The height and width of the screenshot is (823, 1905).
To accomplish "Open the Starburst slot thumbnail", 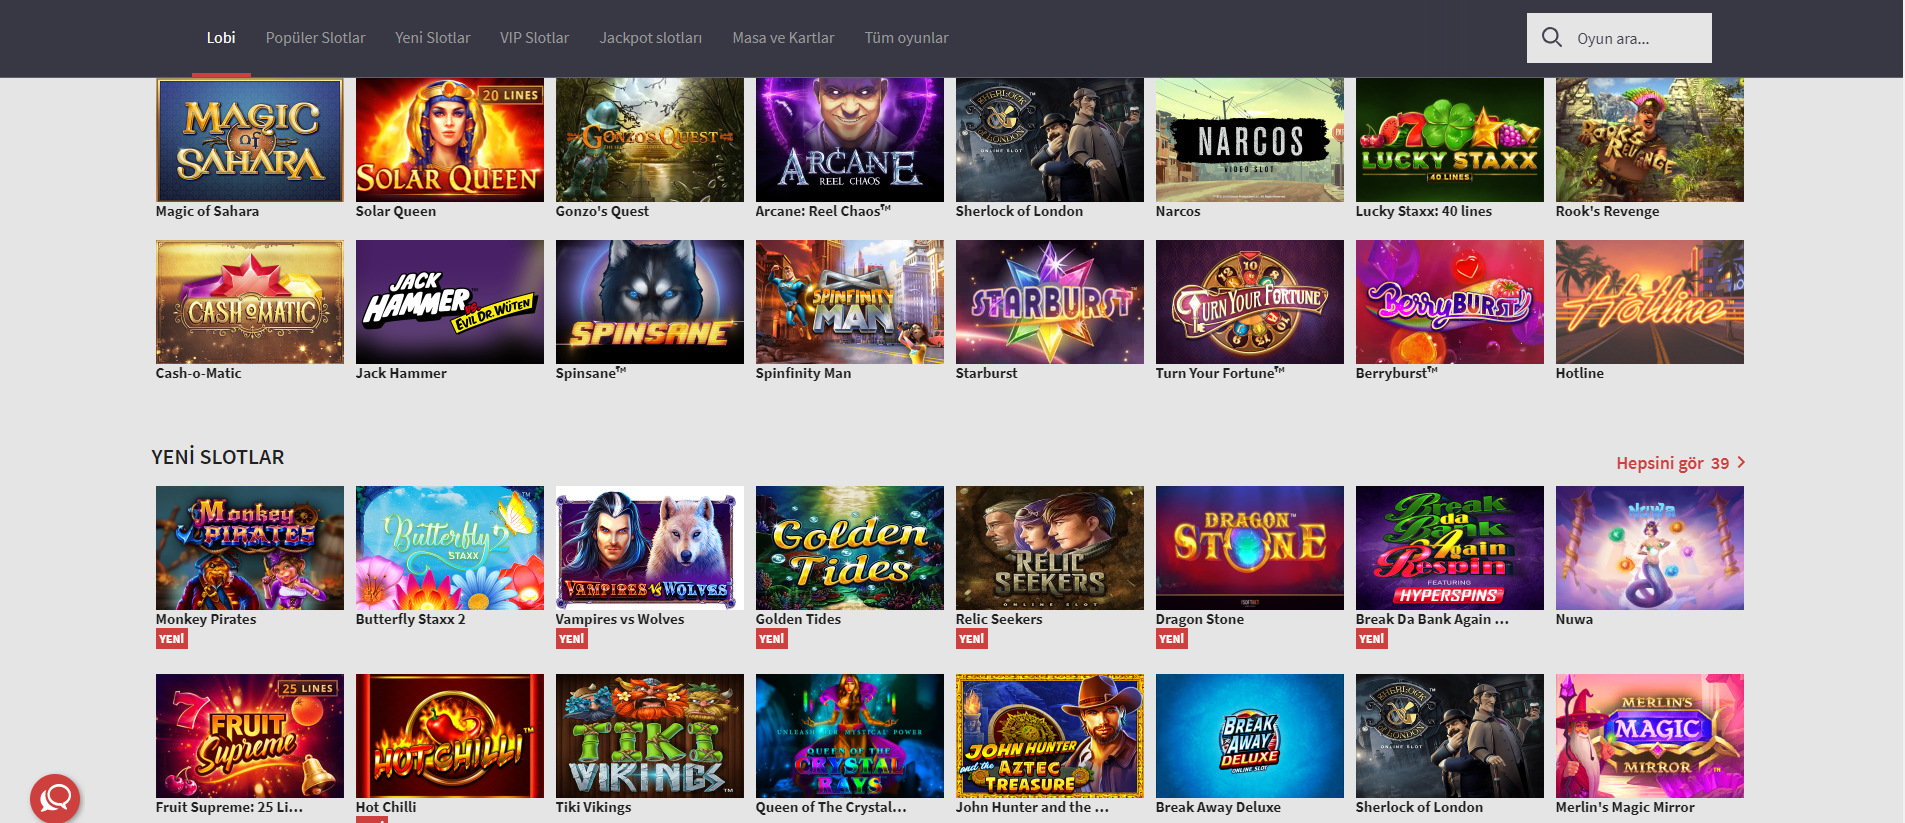I will (1050, 302).
